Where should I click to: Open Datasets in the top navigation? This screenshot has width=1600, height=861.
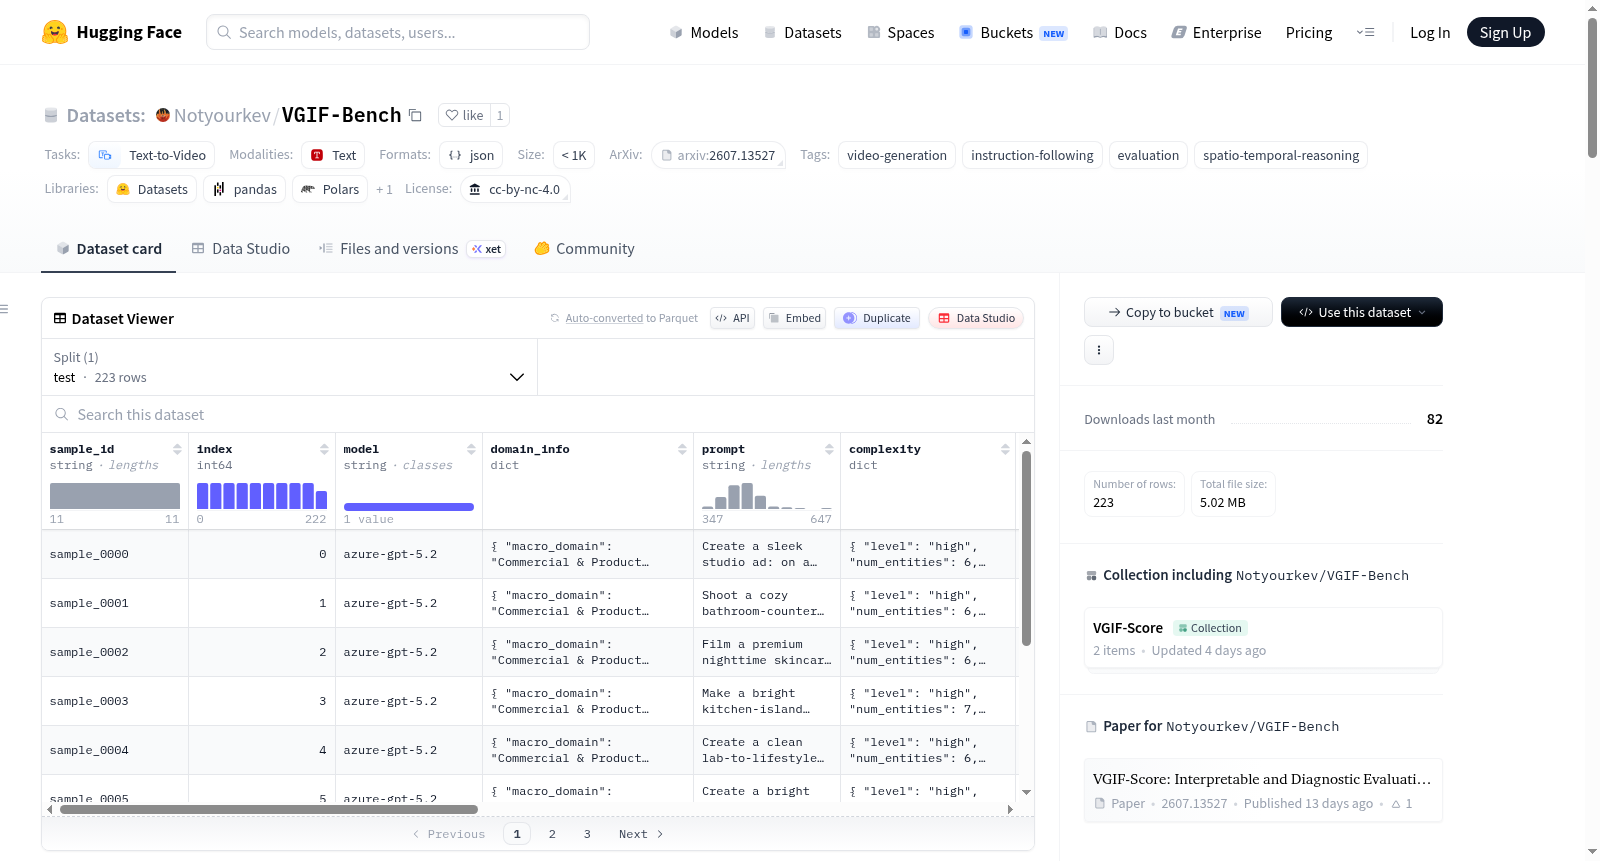coord(803,32)
